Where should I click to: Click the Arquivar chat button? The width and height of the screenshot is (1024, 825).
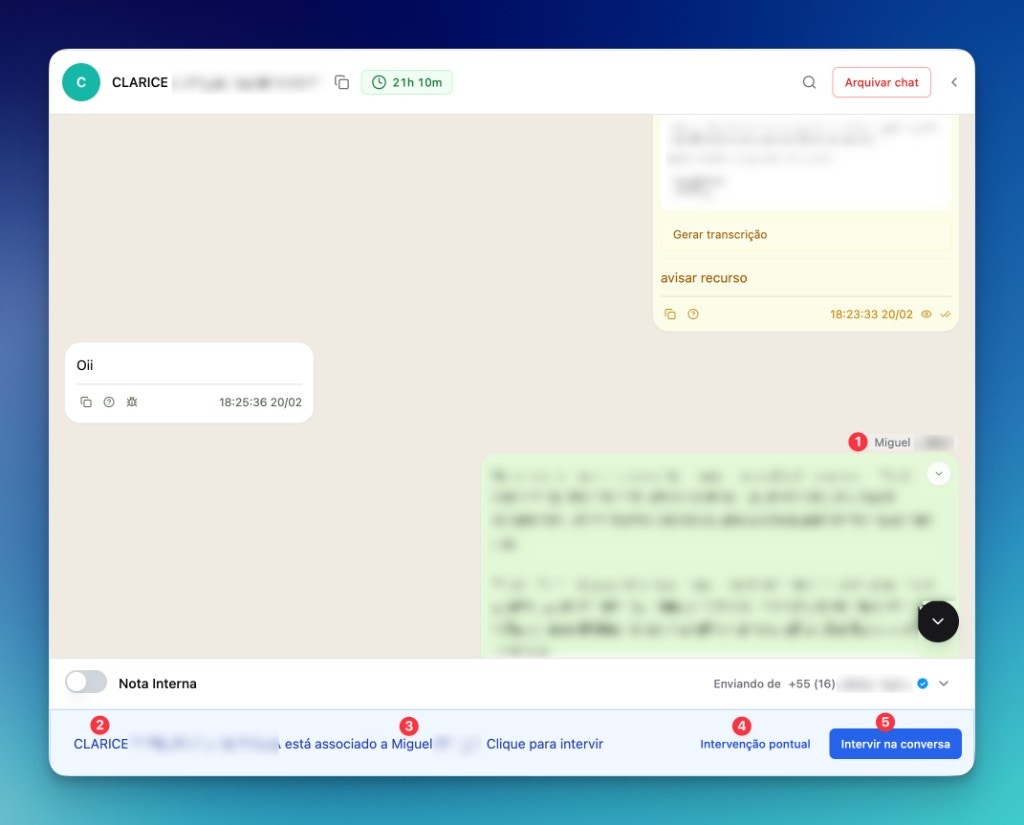881,82
